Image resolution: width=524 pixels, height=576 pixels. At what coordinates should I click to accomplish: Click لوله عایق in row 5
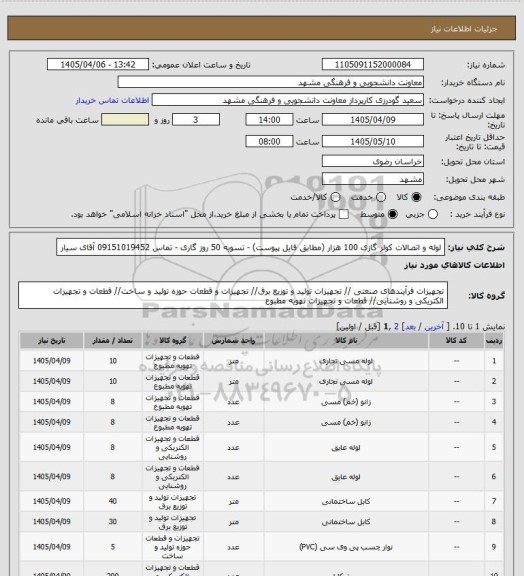[346, 447]
